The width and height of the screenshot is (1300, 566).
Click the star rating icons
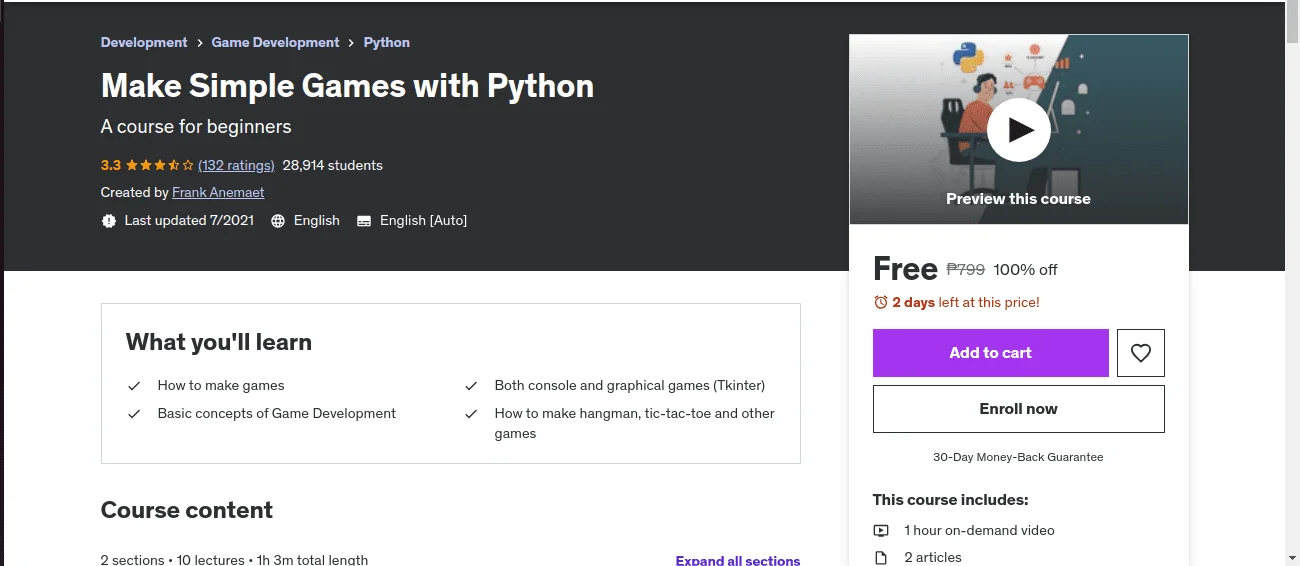click(x=160, y=165)
